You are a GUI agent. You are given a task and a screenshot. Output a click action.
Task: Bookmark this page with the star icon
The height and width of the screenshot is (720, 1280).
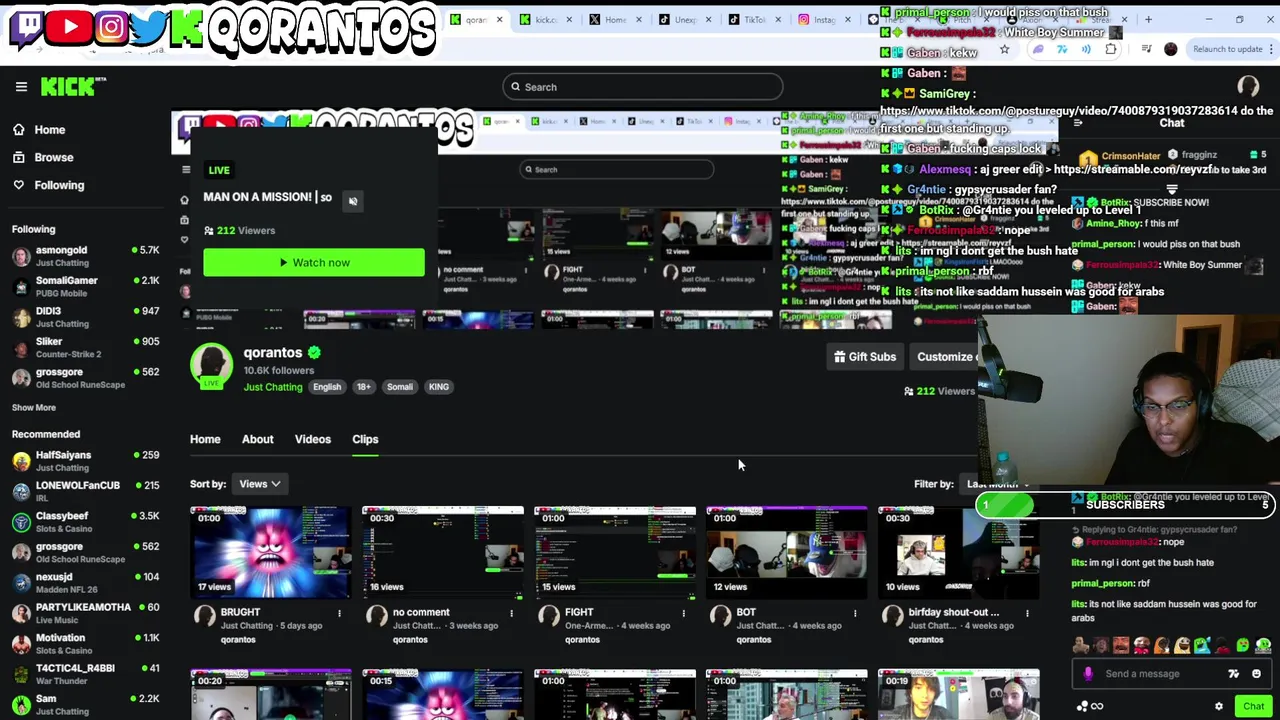pyautogui.click(x=1004, y=49)
